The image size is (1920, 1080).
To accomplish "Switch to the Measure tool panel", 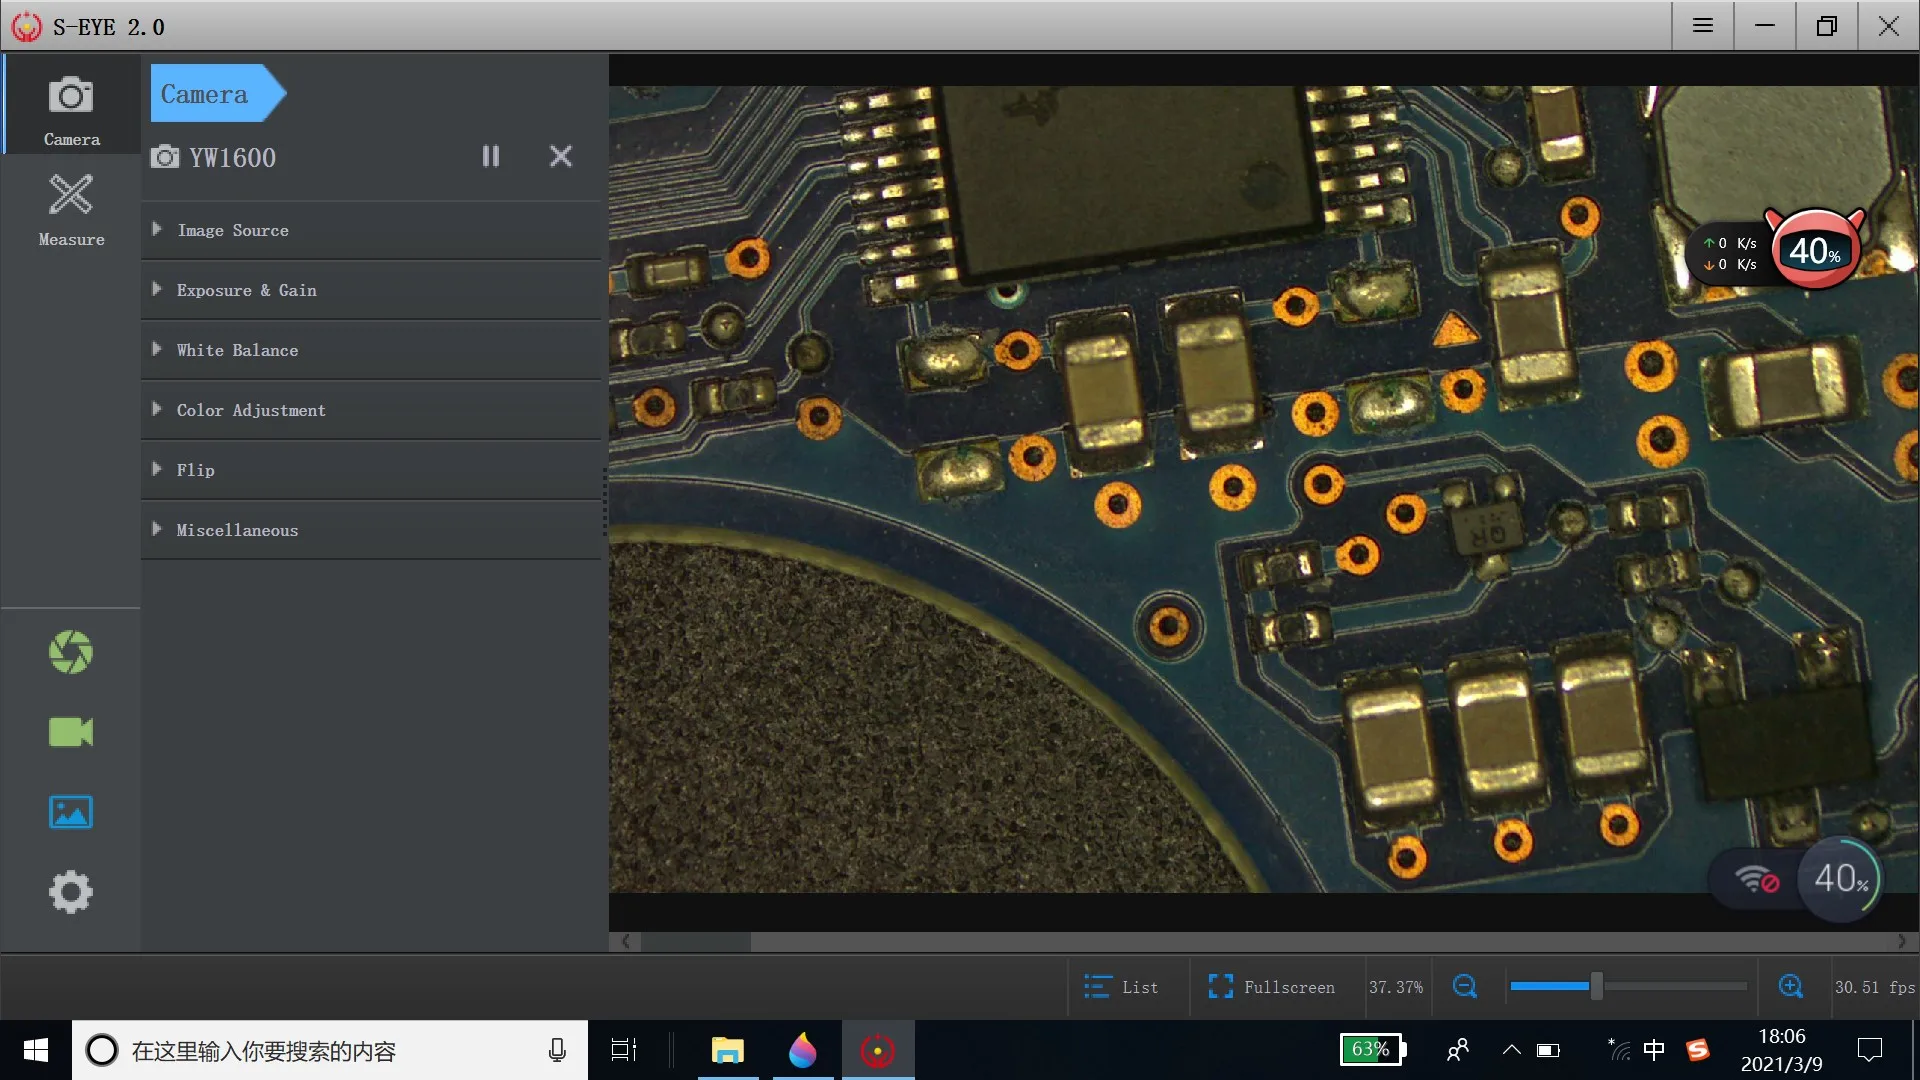I will tap(71, 208).
